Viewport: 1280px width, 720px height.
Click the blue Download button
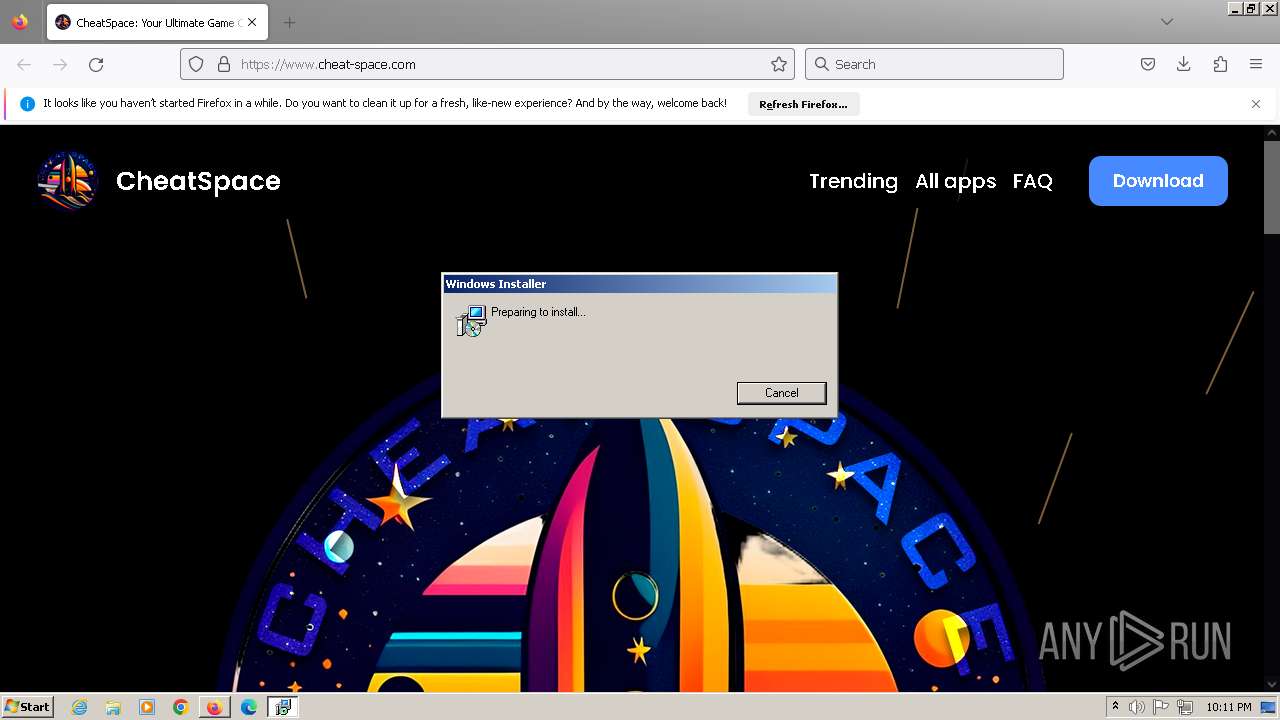coord(1158,181)
